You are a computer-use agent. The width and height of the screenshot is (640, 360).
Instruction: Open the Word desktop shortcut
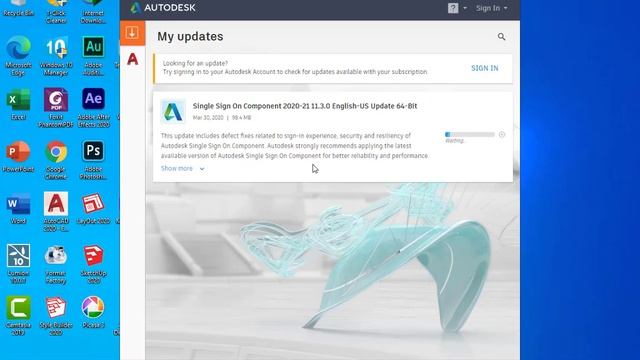(18, 209)
